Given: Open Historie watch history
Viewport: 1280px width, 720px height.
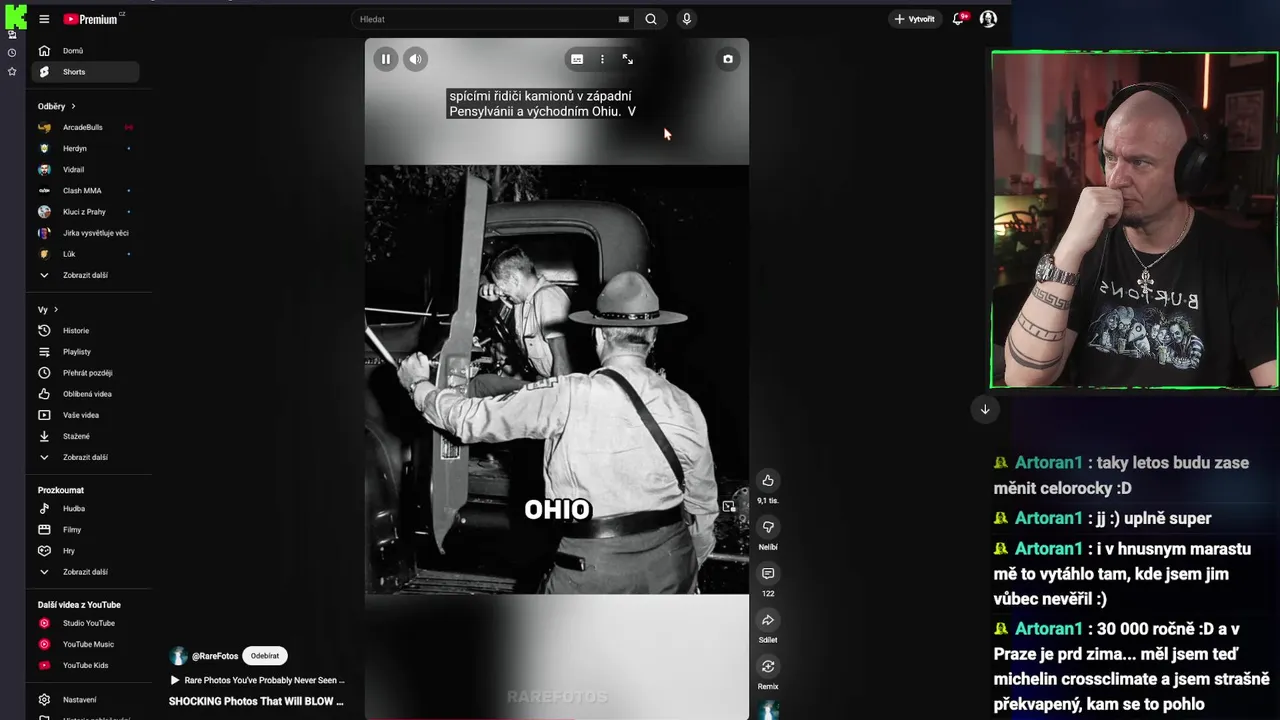Looking at the screenshot, I should pos(85,331).
